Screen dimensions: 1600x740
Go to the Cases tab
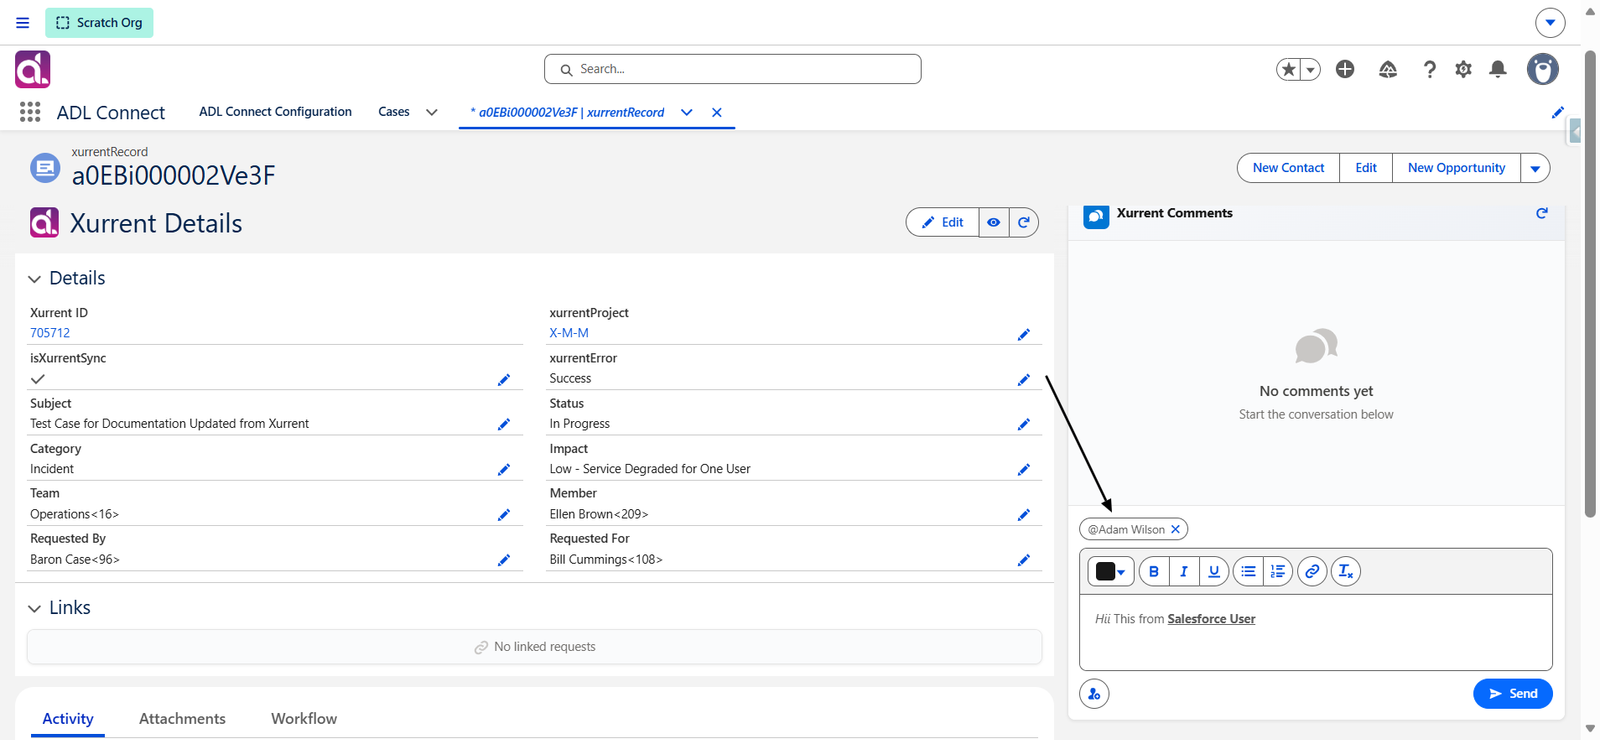tap(394, 112)
